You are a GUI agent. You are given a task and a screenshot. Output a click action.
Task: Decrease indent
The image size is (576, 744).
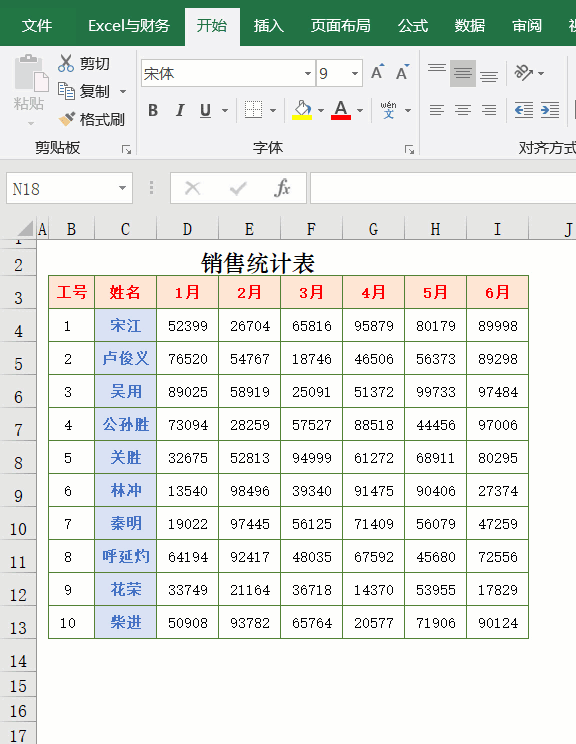[524, 110]
